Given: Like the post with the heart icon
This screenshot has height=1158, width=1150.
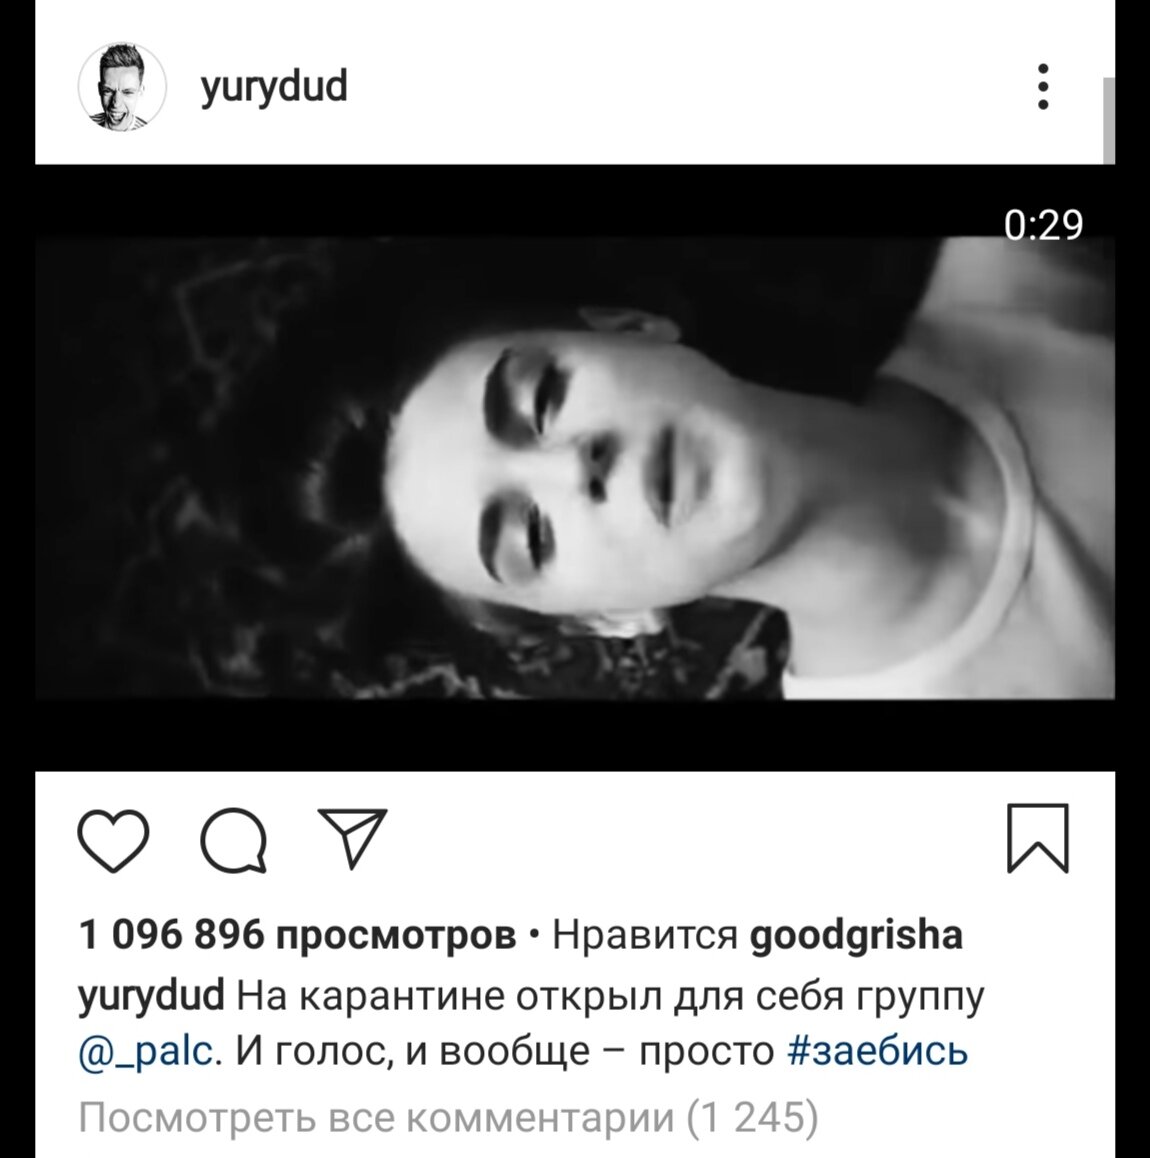Looking at the screenshot, I should click(x=114, y=840).
